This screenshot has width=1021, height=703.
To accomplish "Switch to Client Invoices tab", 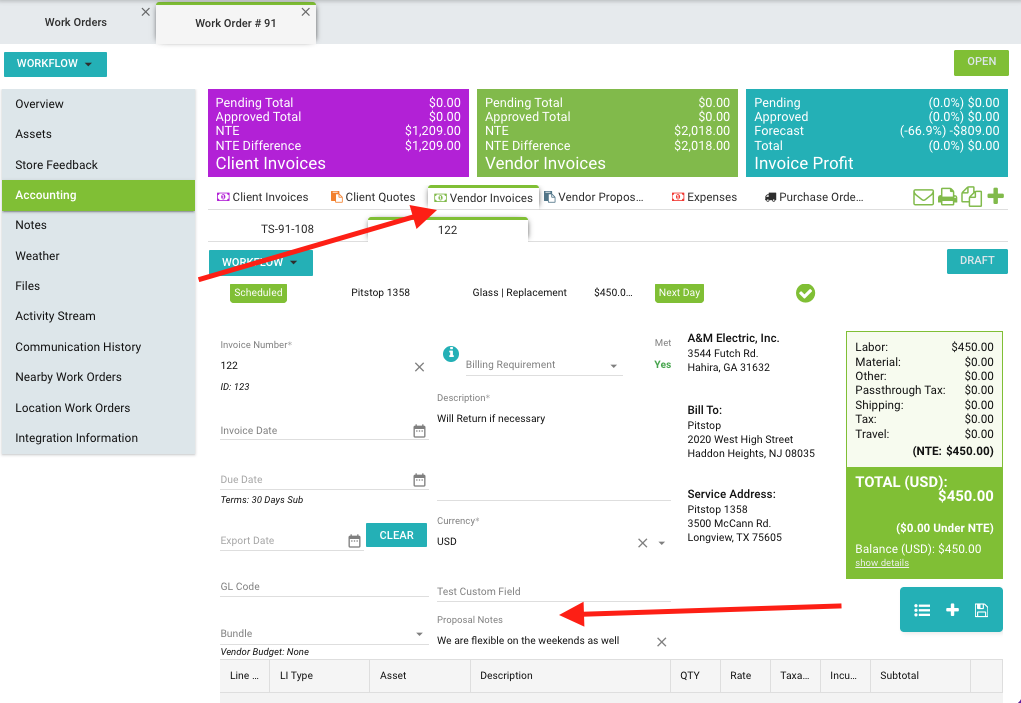I will [x=262, y=197].
